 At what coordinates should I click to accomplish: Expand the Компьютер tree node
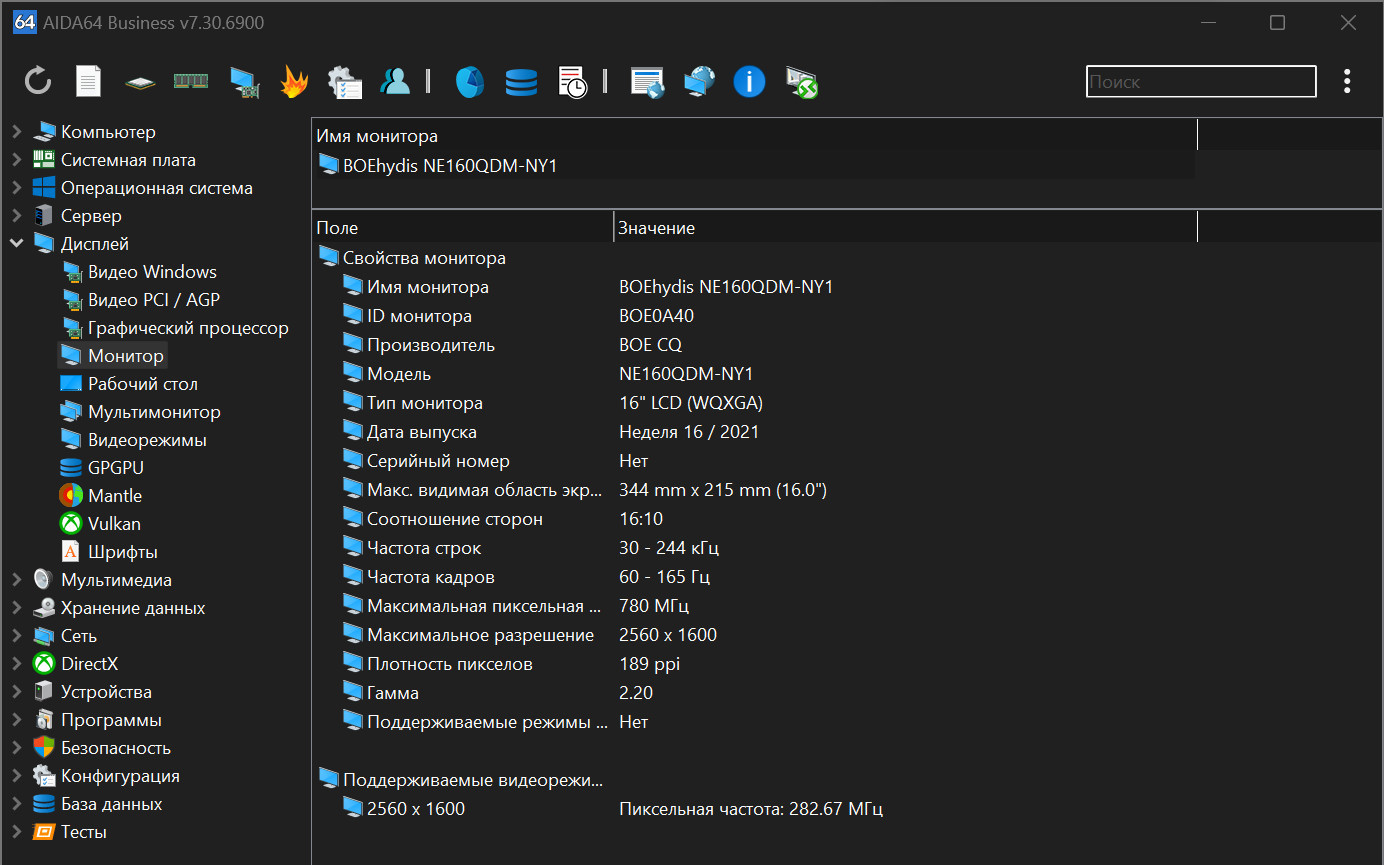point(17,131)
